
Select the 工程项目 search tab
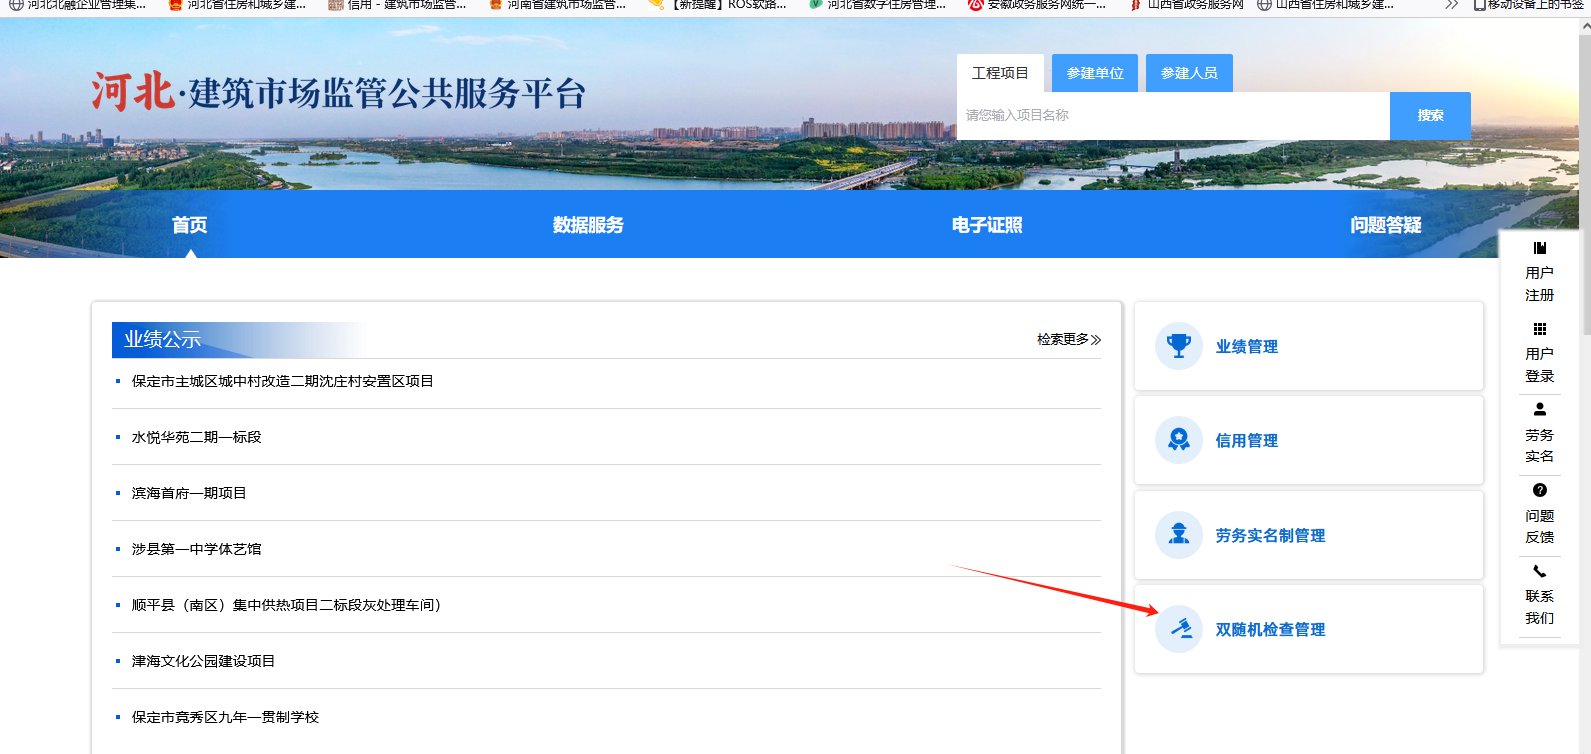1000,73
